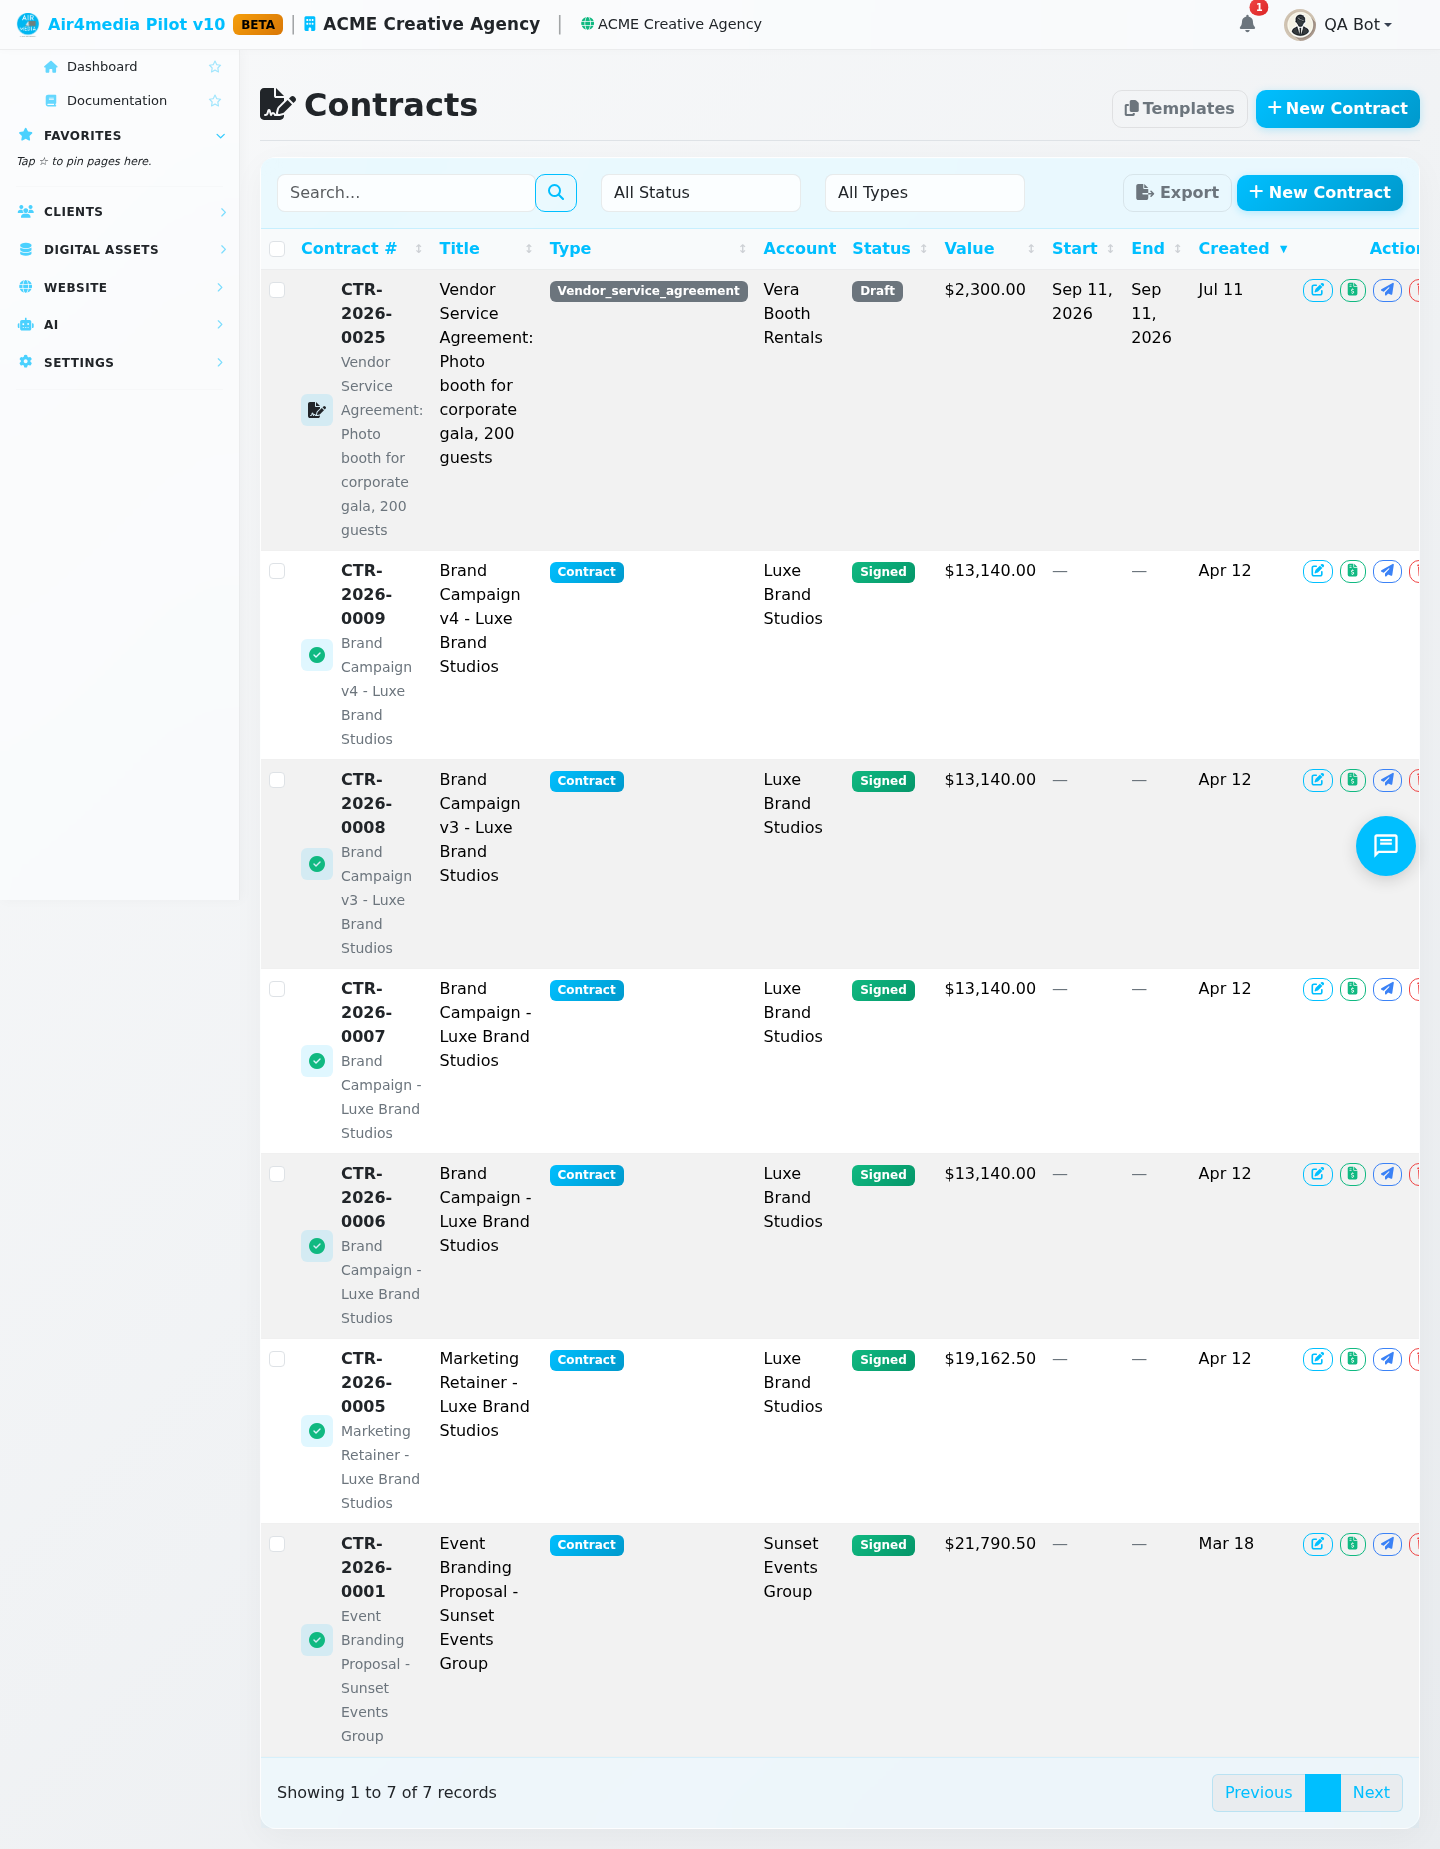Screen dimensions: 1440x1849
Task: Open the notifications bell
Action: coord(1247,24)
